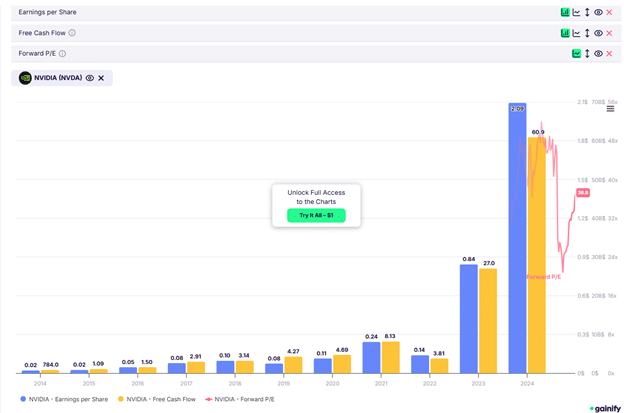Screen dimensions: 624x413
Task: Click Try It All - $1 button
Action: (315, 215)
